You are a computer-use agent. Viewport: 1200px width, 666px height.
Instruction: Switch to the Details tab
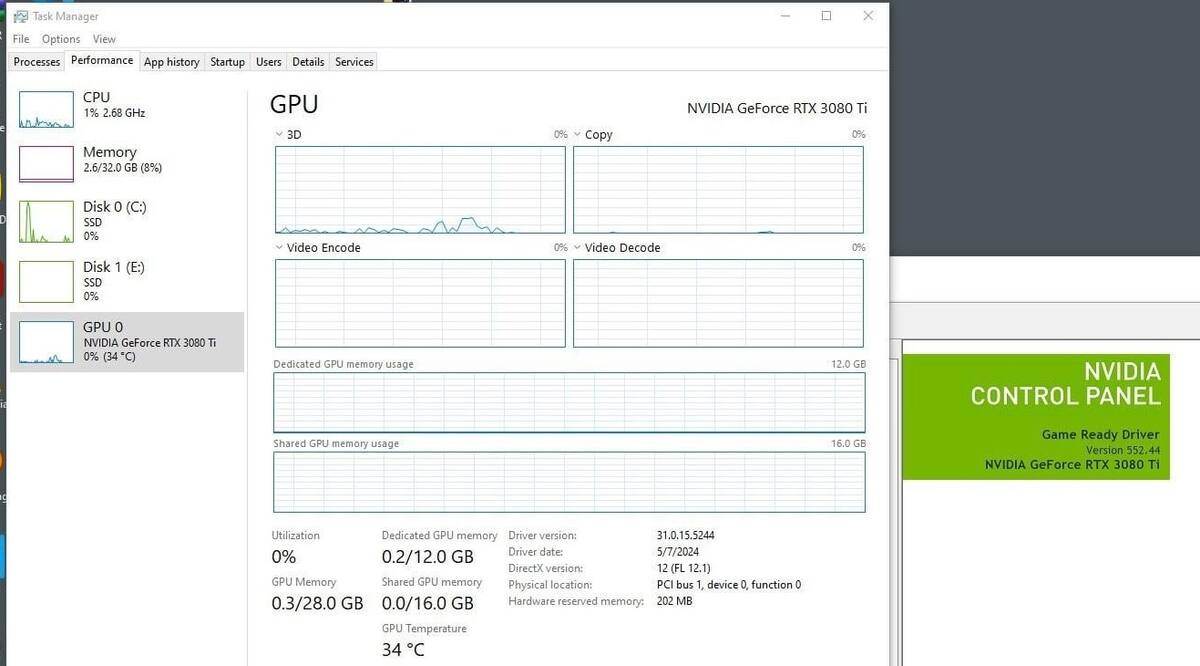point(308,62)
